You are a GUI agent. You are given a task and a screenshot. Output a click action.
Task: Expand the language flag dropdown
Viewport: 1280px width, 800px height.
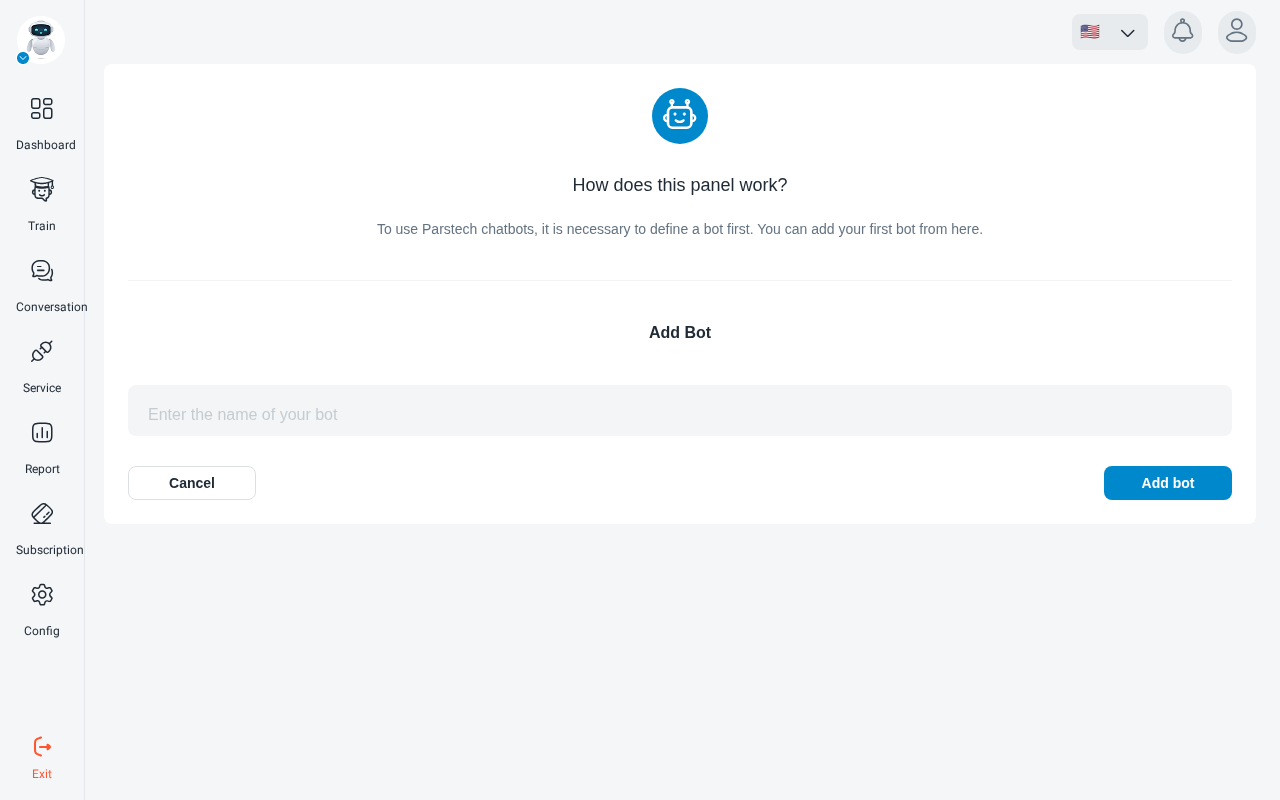[1110, 32]
